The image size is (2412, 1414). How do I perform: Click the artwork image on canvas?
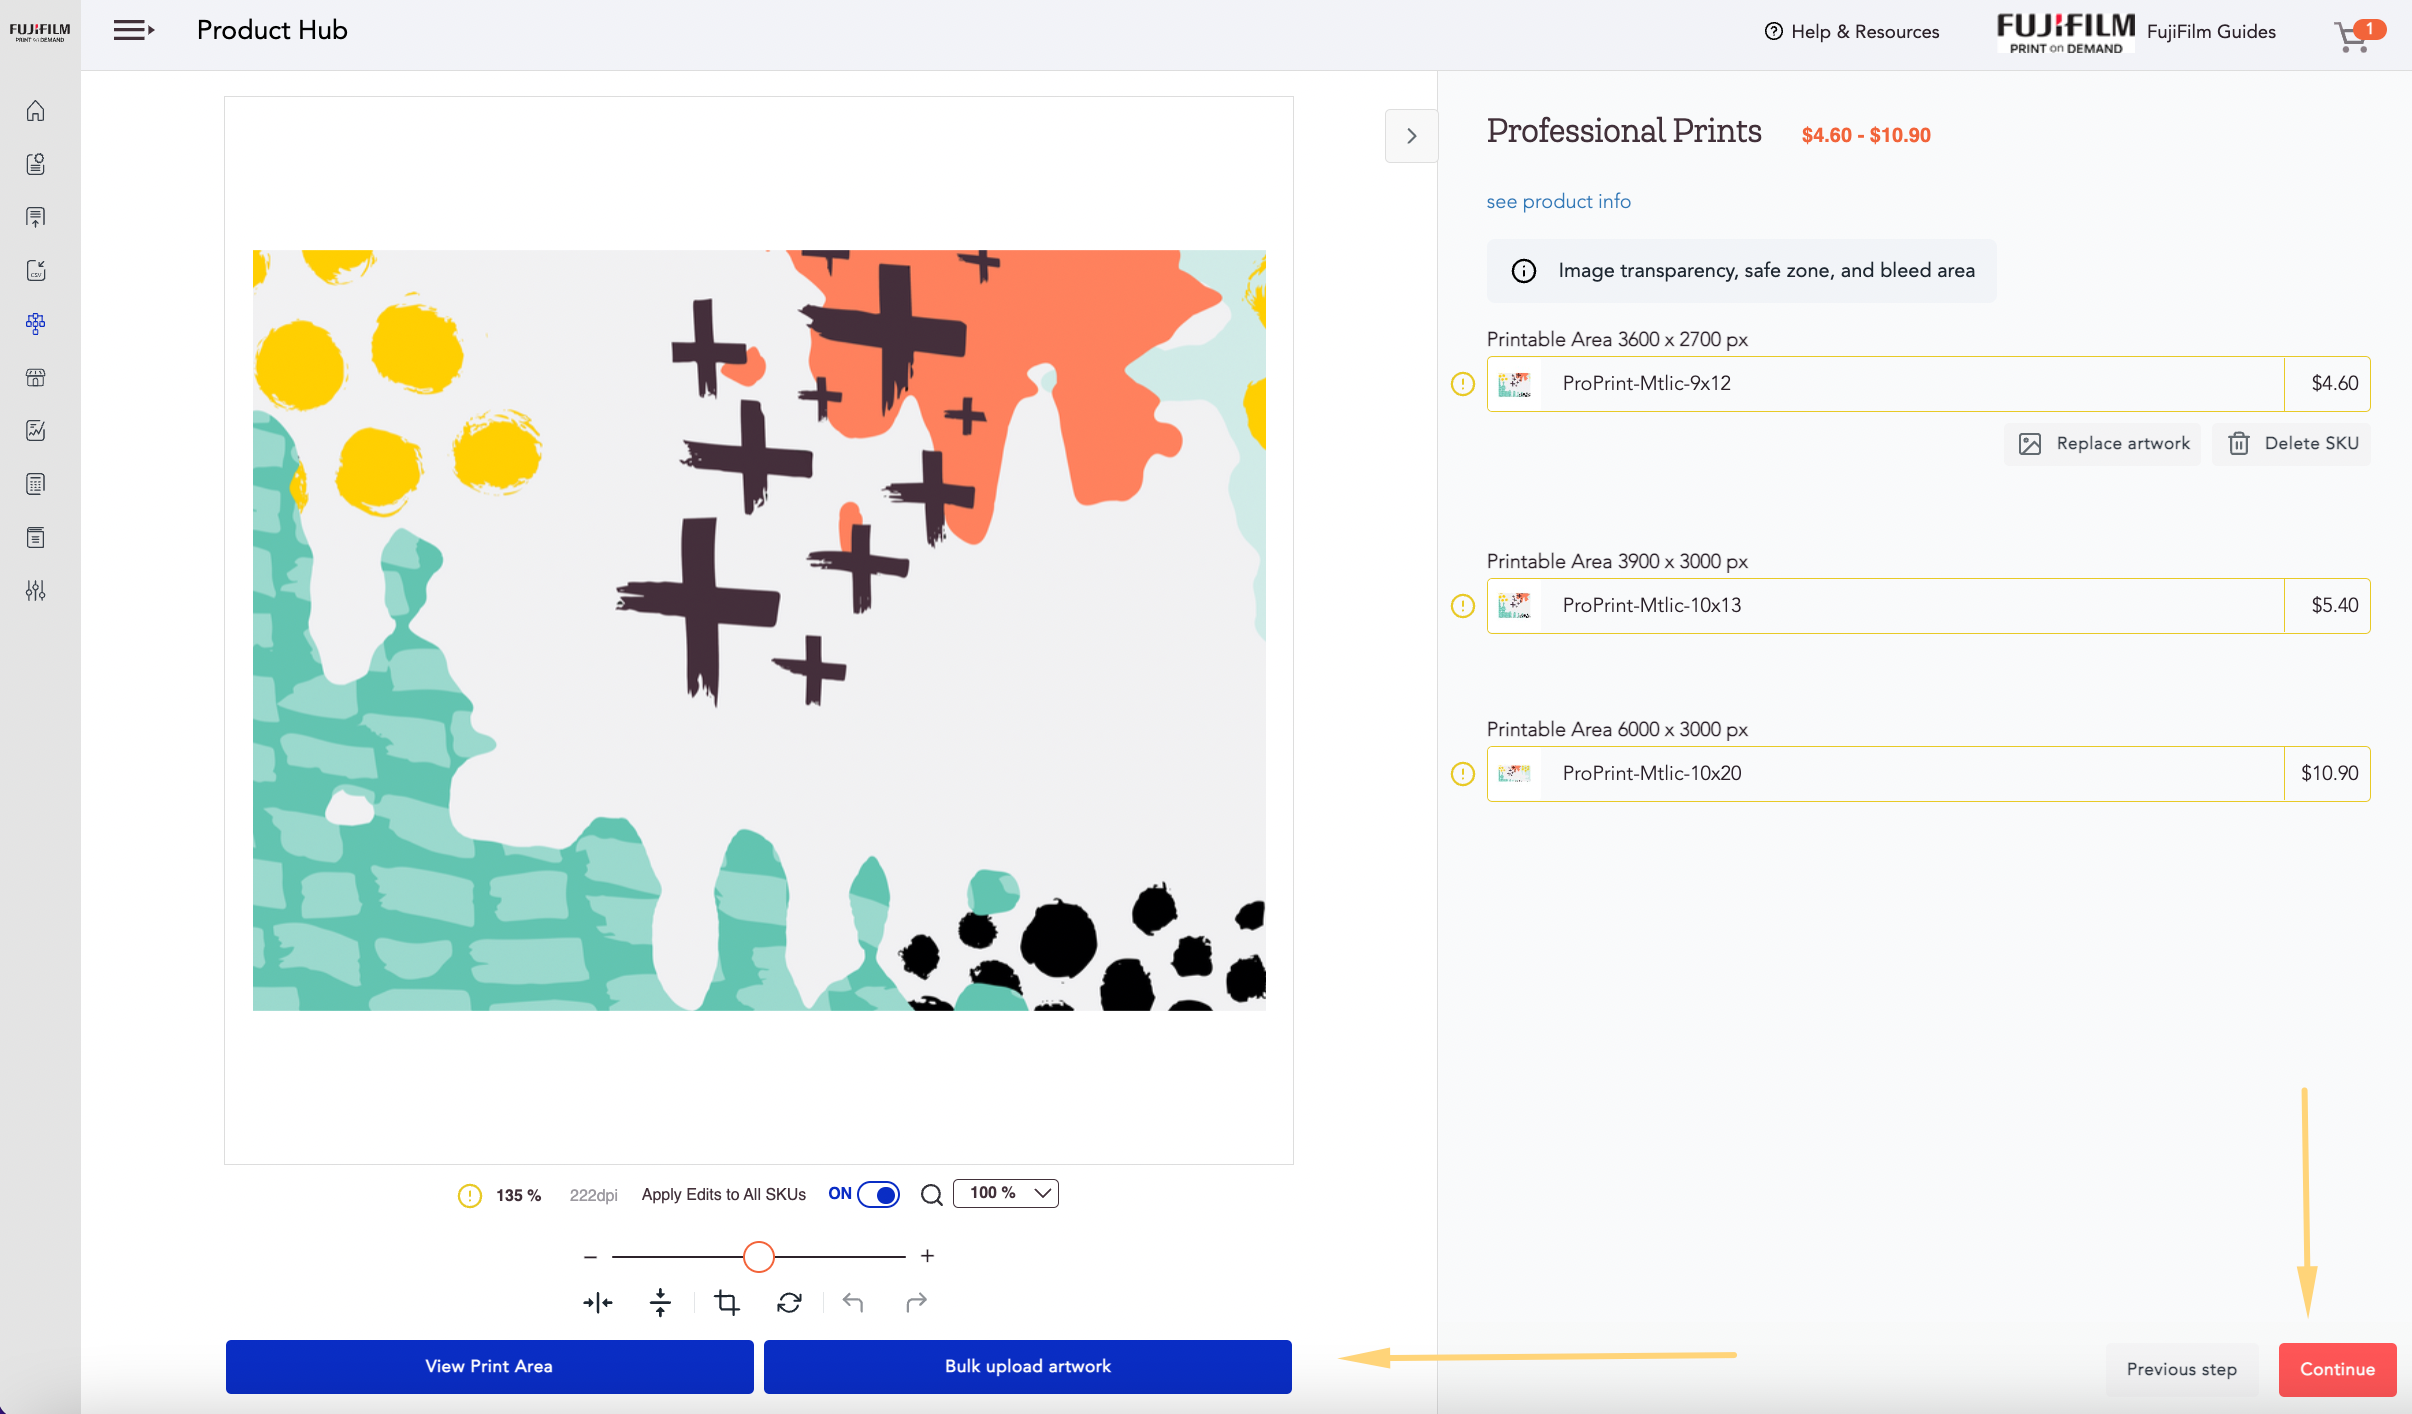point(759,630)
